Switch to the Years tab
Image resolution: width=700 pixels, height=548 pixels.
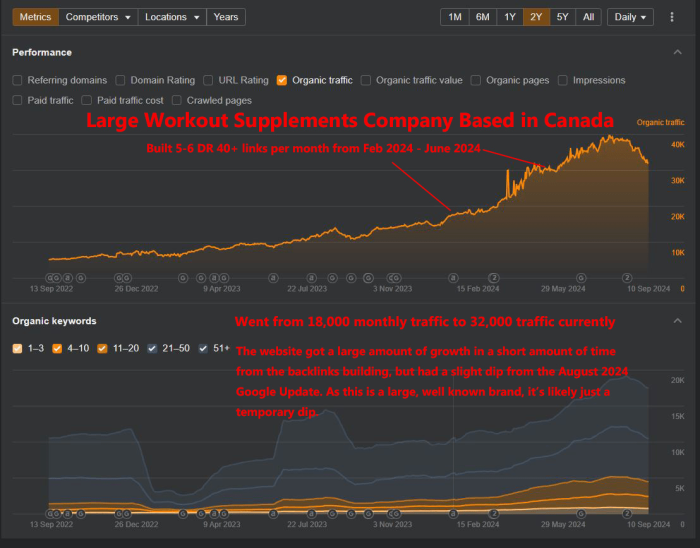(x=226, y=17)
